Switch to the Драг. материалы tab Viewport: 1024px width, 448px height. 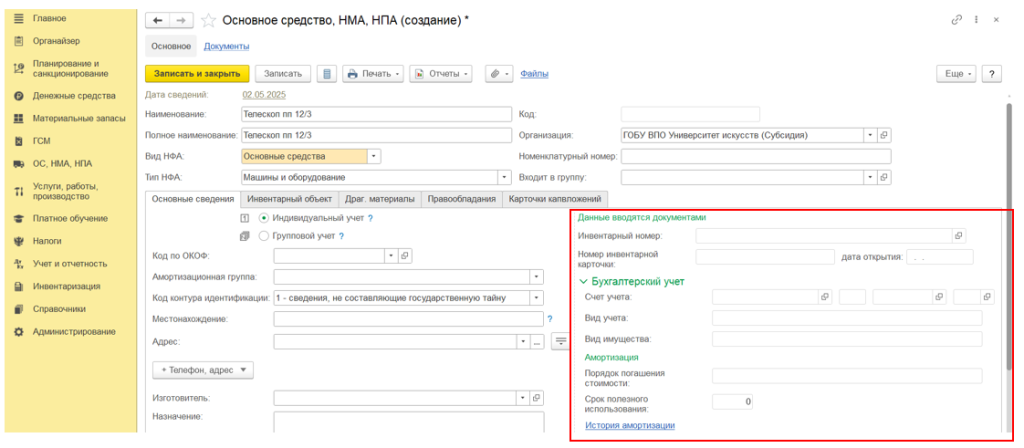coord(380,199)
